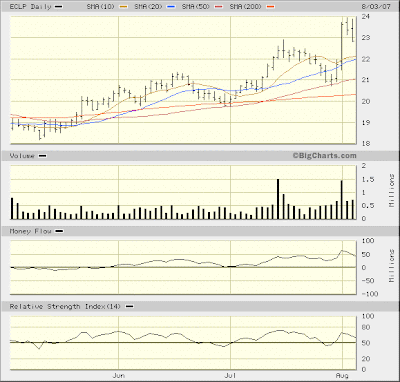400x382 pixels.
Task: Click the Relative Strength Index(14) header
Action: click(65, 306)
